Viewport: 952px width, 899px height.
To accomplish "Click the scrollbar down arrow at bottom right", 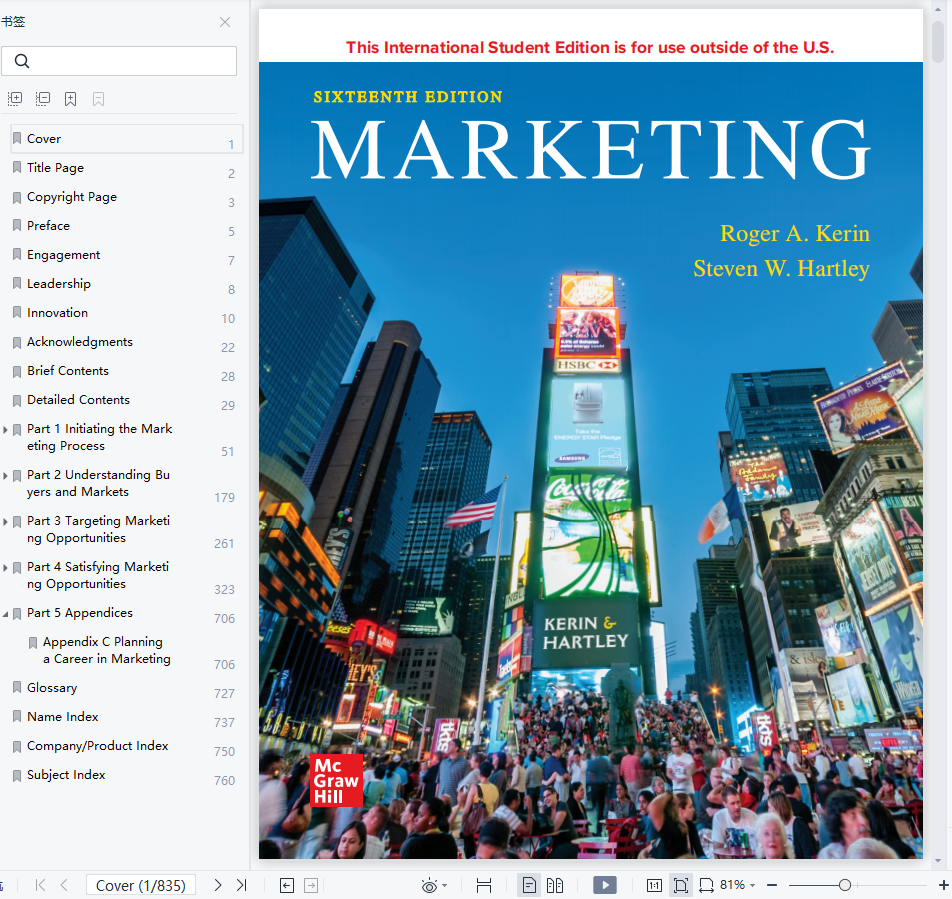I will pyautogui.click(x=938, y=861).
